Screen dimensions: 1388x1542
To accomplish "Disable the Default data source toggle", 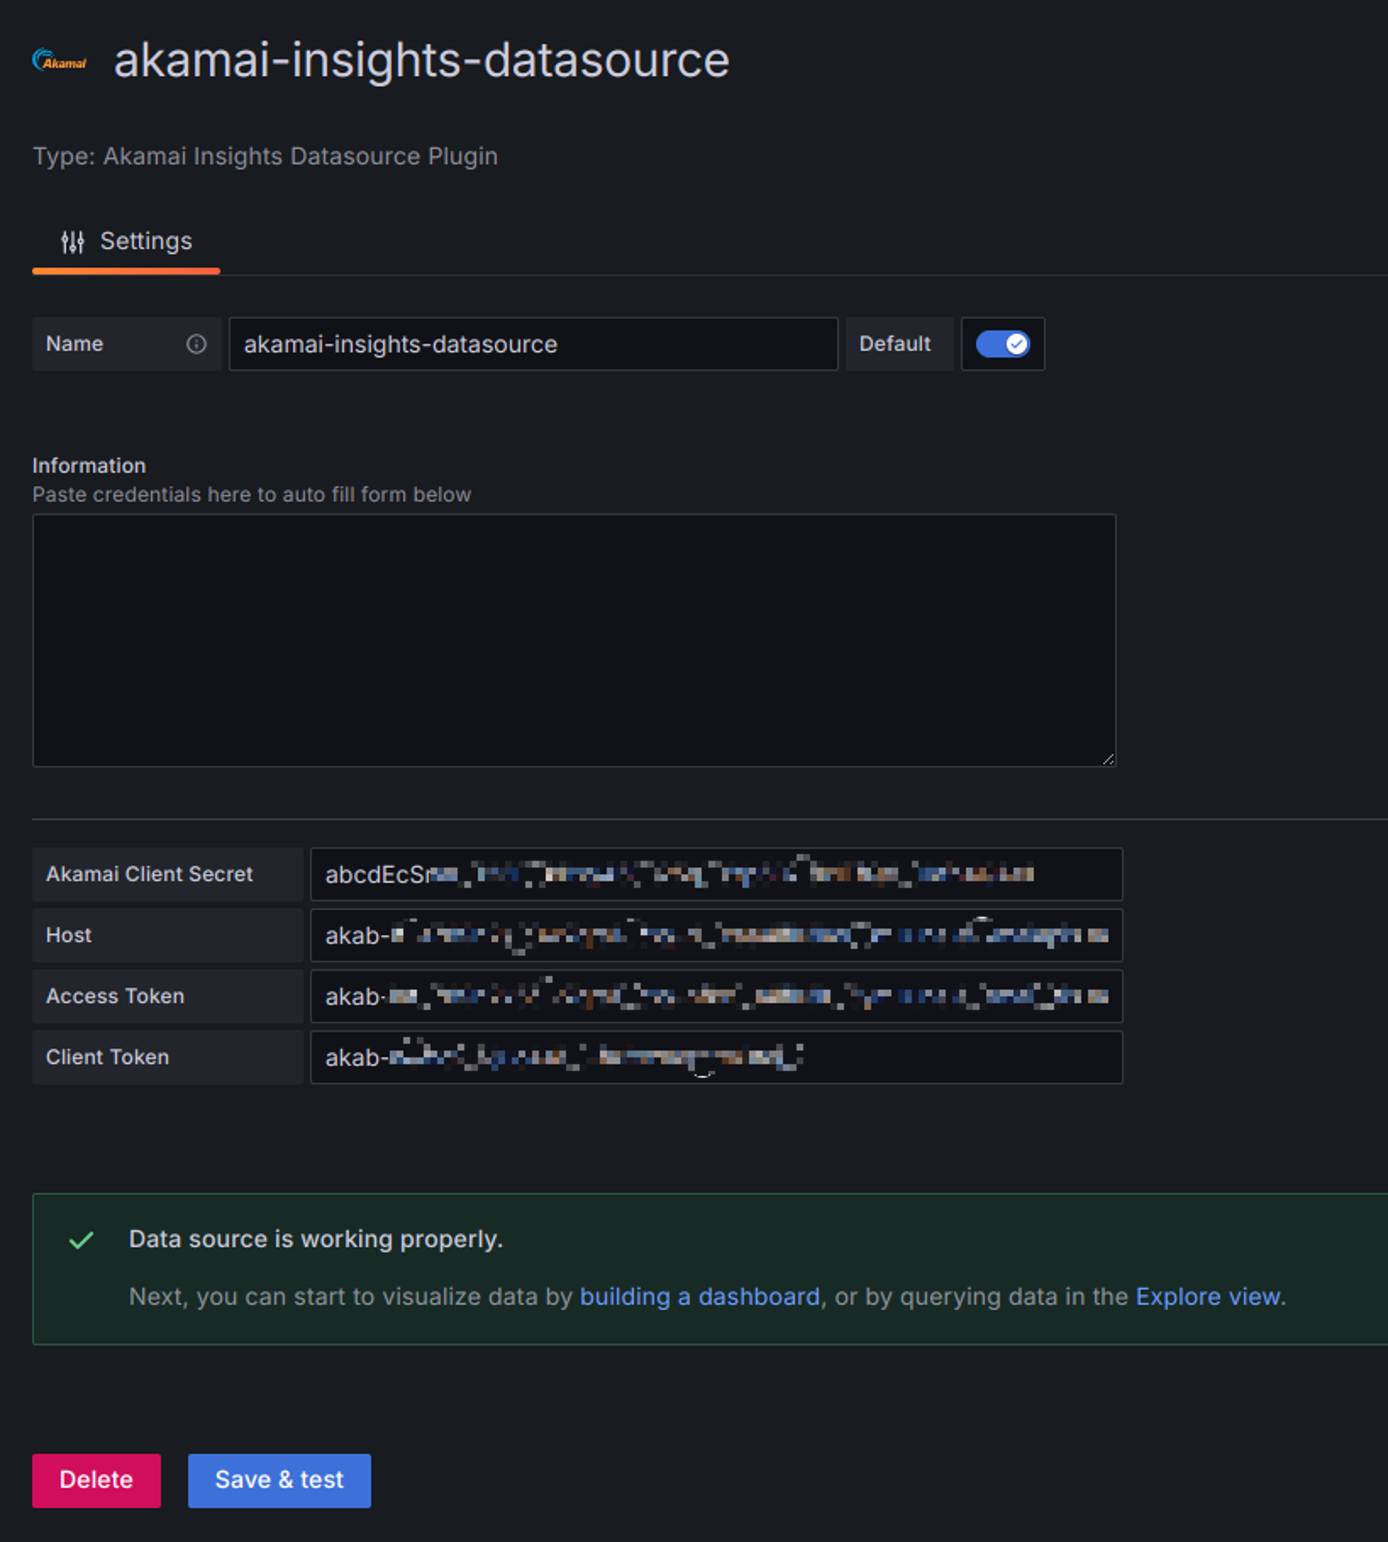I will [x=1002, y=344].
